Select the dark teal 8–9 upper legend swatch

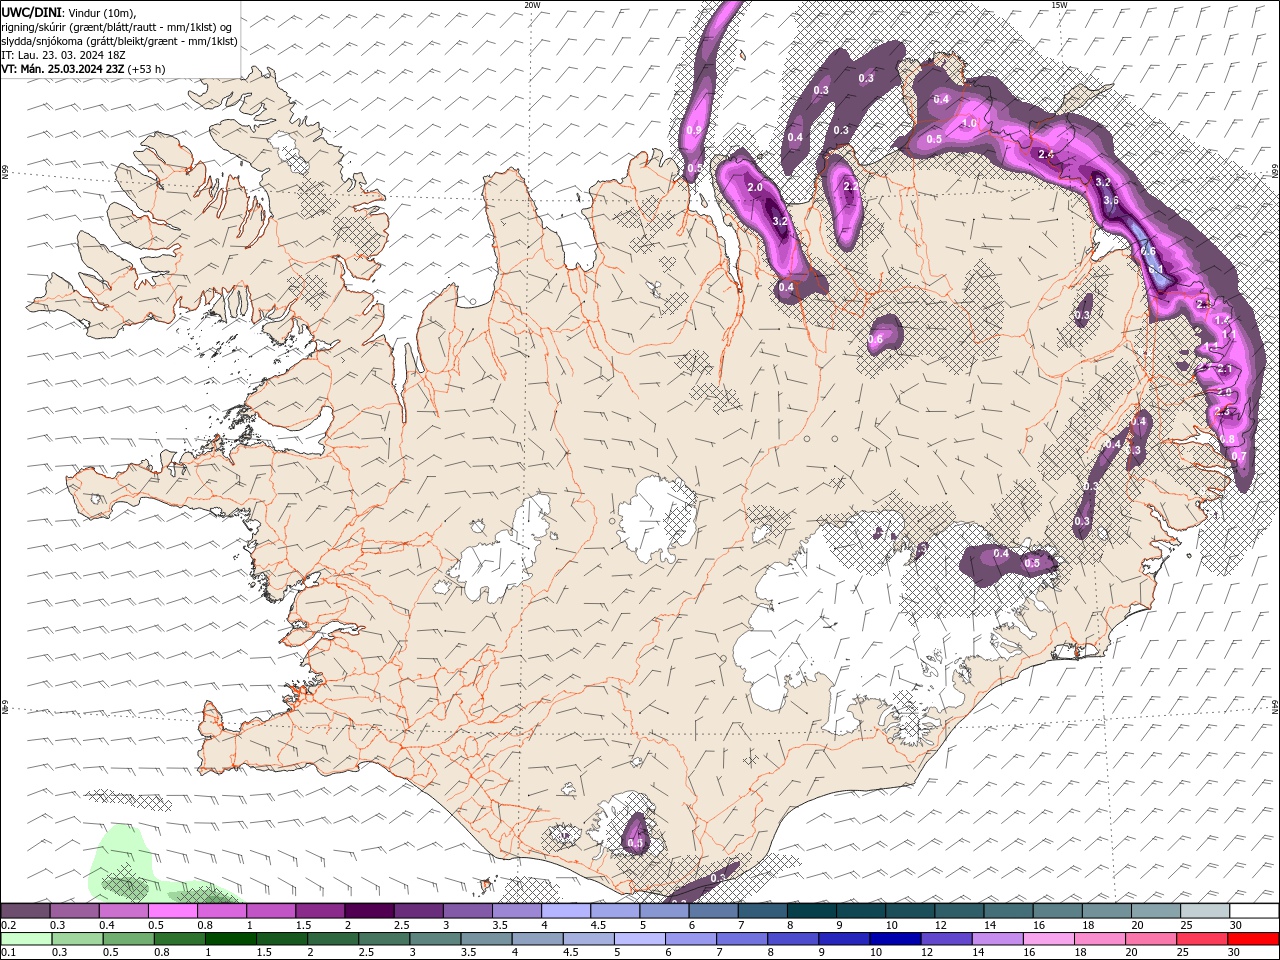click(x=810, y=910)
